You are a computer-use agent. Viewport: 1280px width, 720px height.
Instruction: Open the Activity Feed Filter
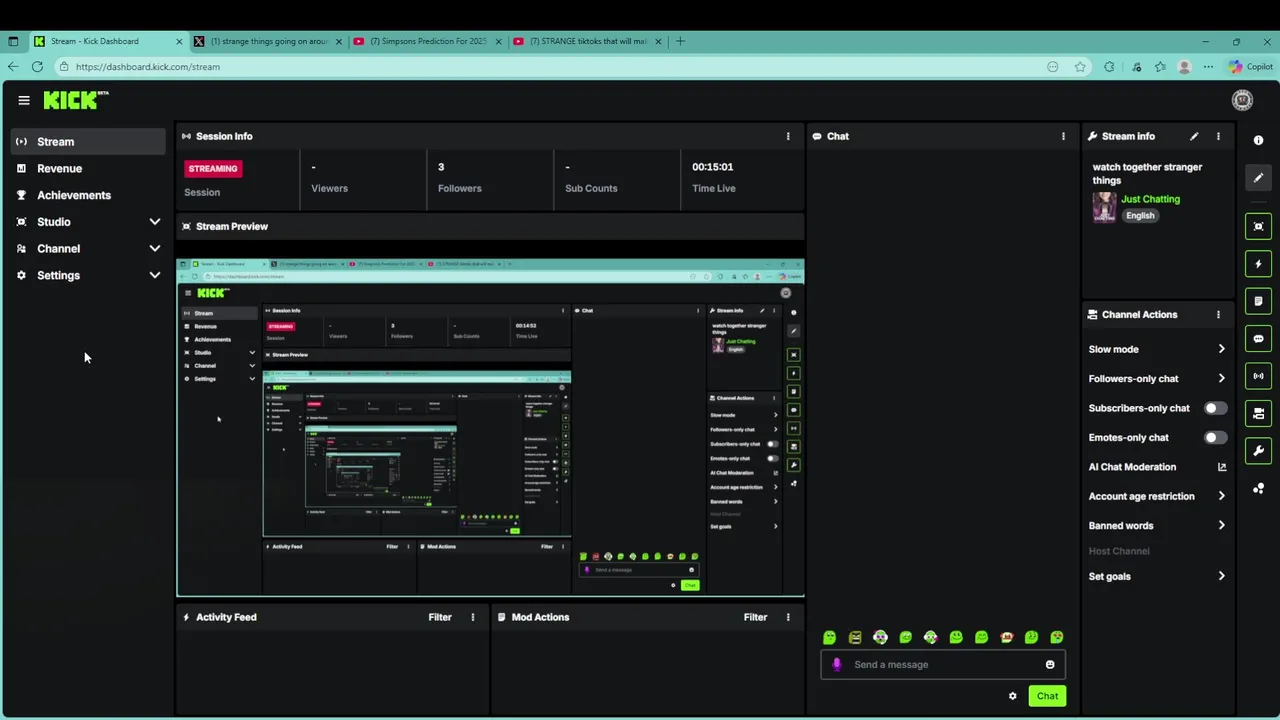coord(440,617)
